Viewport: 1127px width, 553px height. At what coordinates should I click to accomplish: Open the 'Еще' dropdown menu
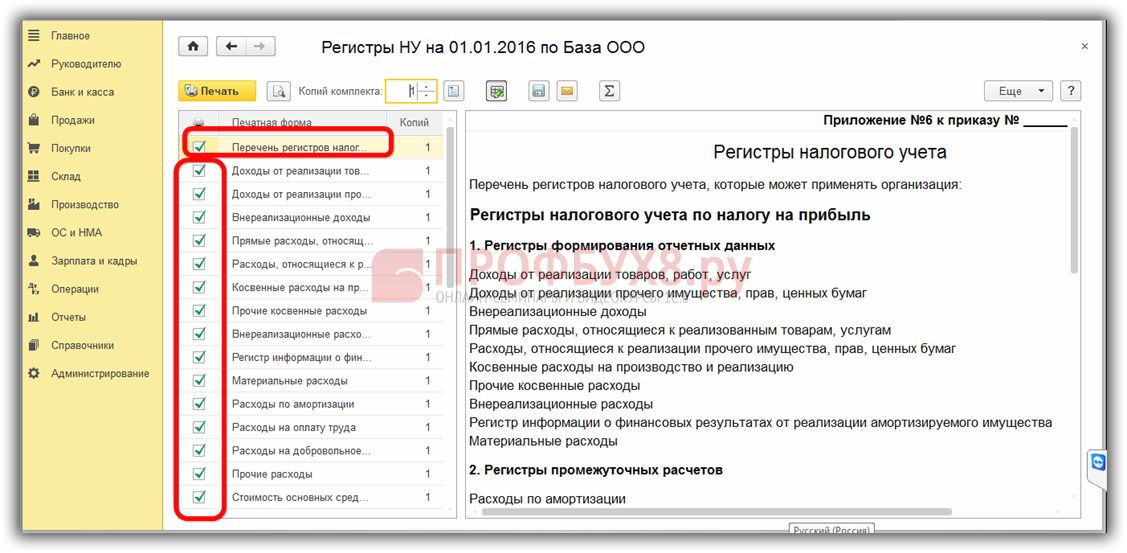click(1017, 91)
